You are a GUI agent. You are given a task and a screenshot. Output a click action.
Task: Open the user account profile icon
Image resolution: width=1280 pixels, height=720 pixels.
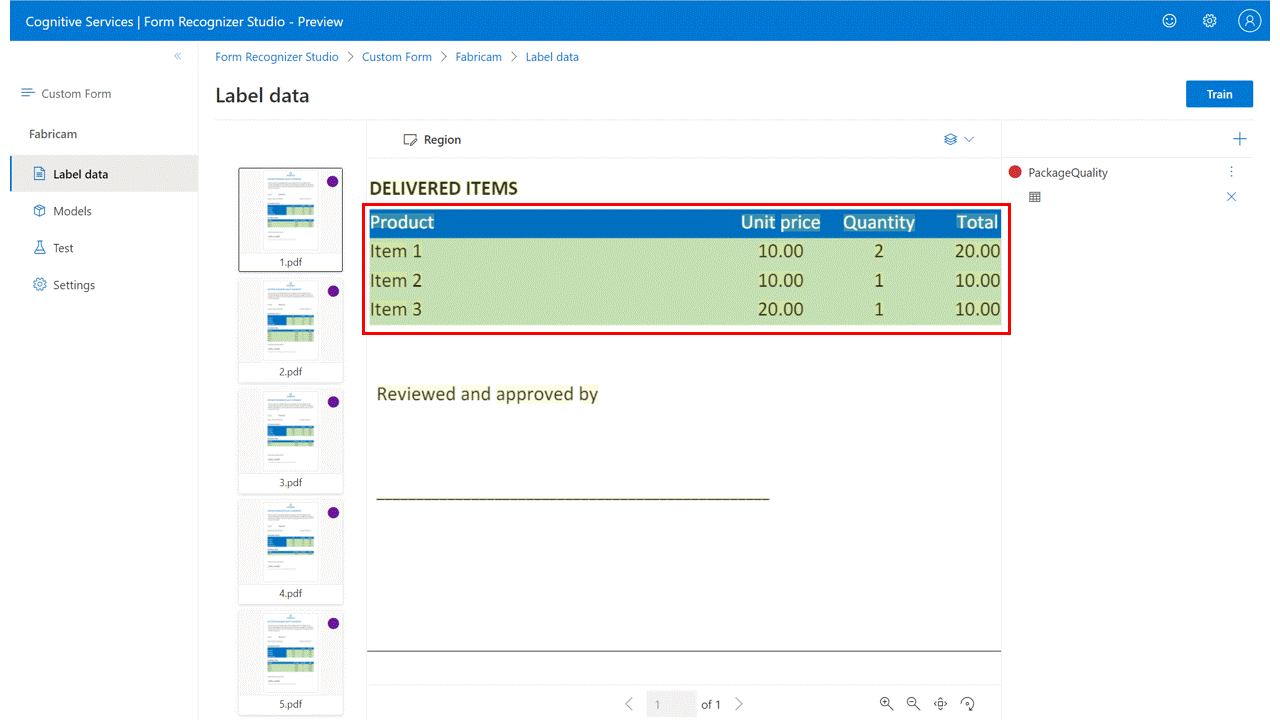coord(1249,21)
